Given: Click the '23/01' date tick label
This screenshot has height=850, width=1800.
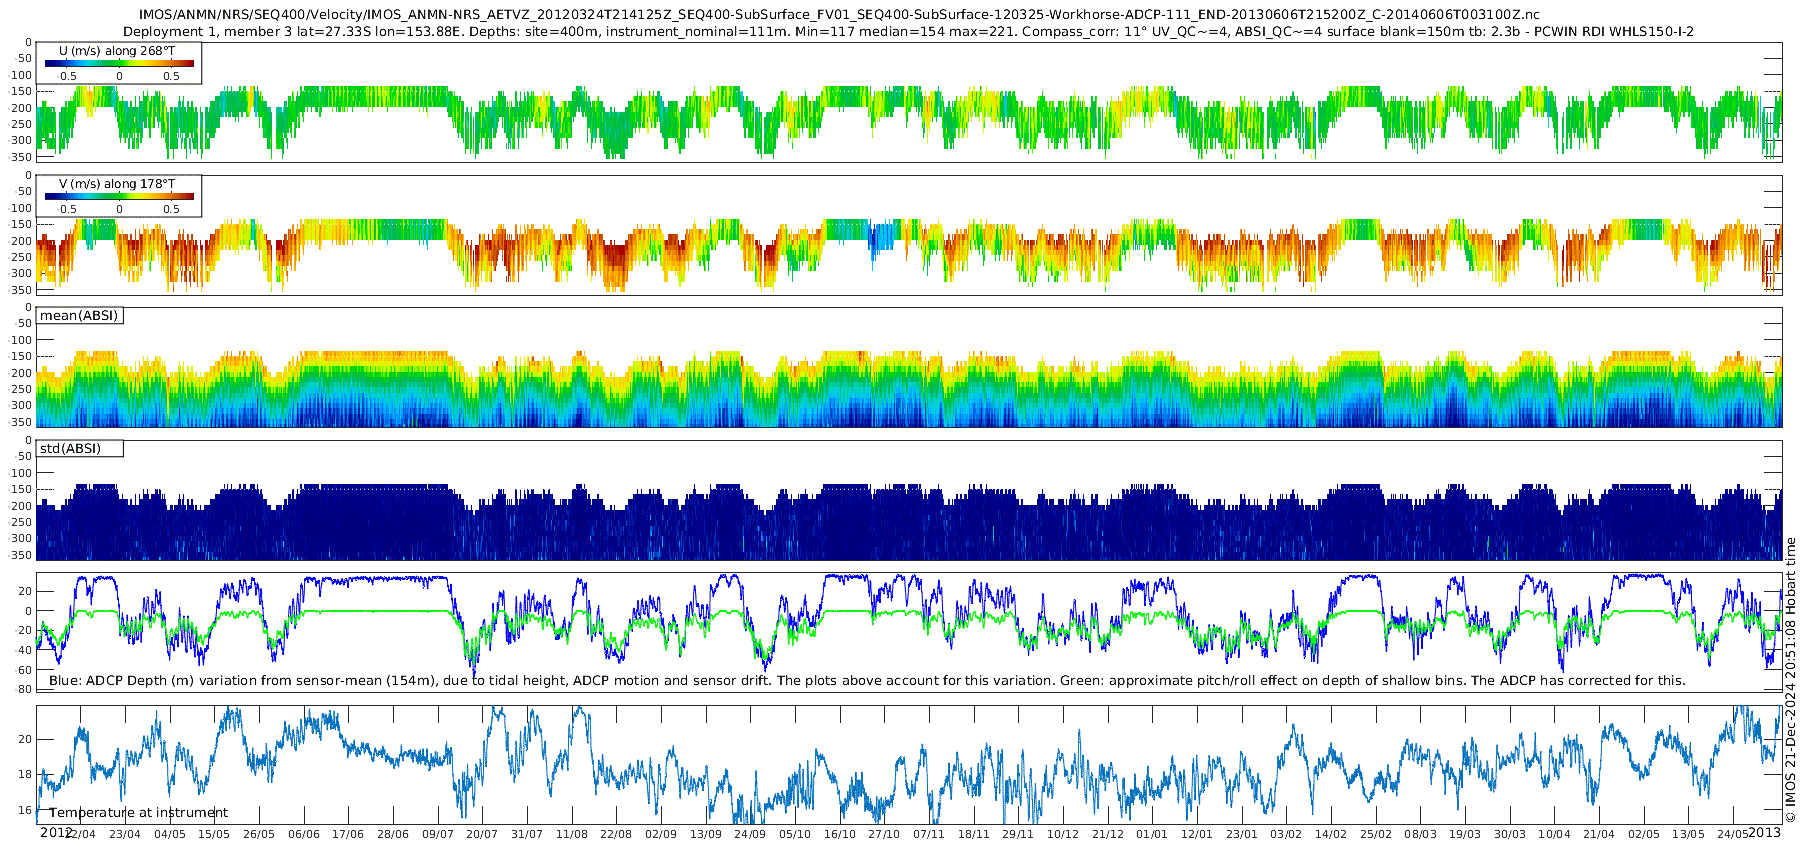Looking at the screenshot, I should tap(1242, 834).
